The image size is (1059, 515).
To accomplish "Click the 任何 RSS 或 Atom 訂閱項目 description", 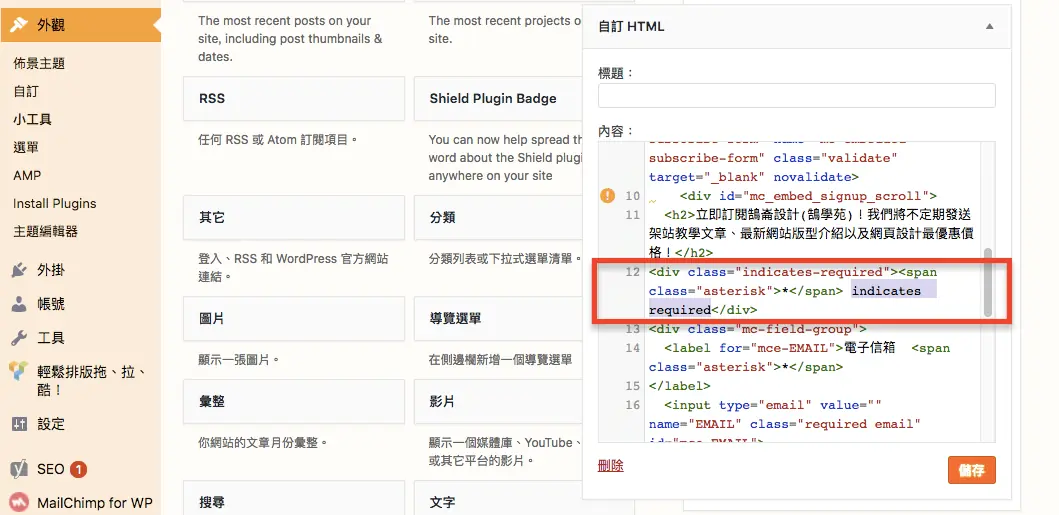I will coord(278,140).
